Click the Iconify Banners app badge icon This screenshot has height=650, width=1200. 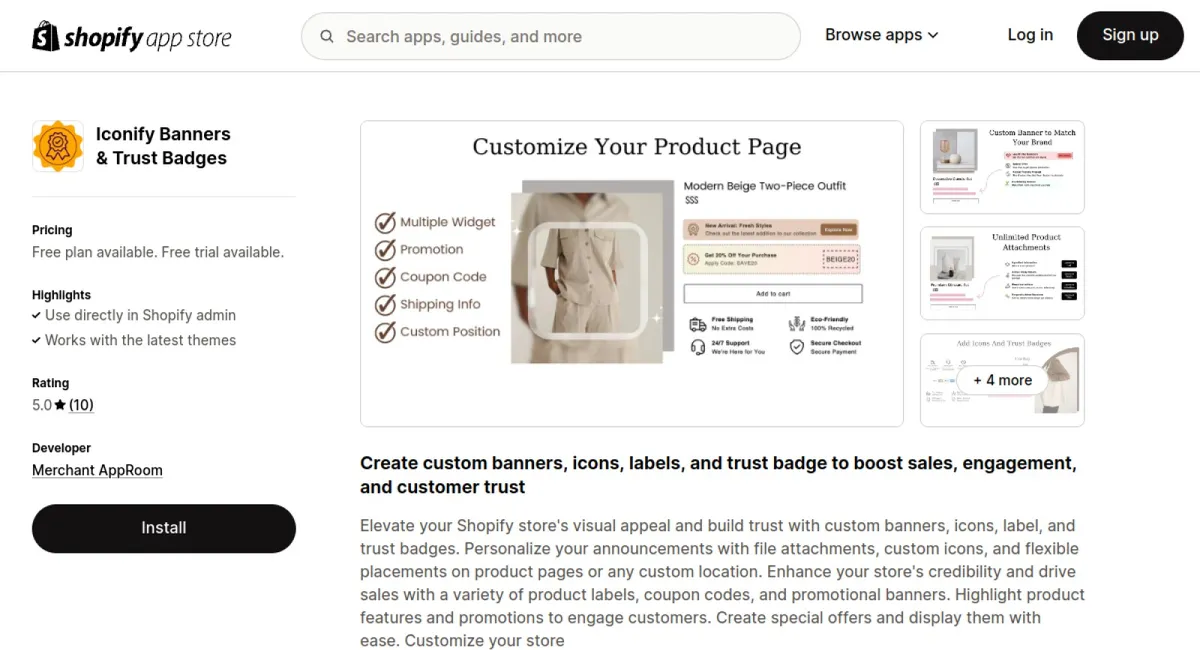58,146
